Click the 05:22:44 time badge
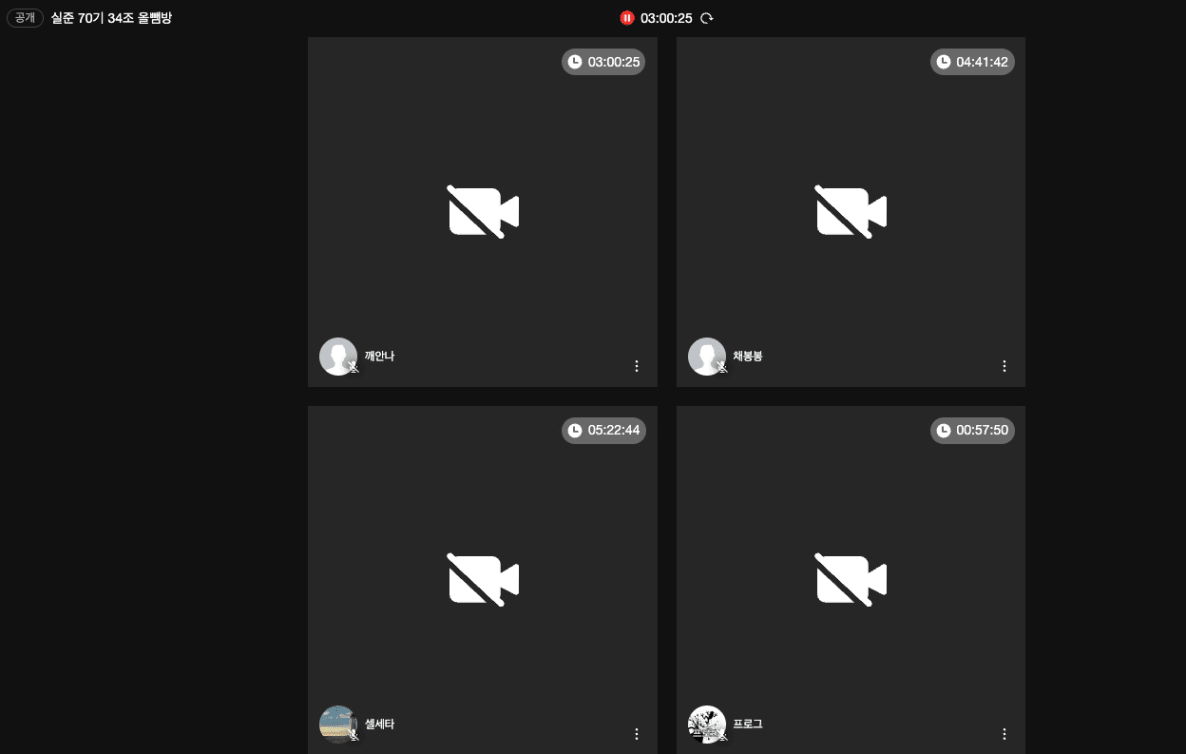The image size is (1186, 754). (604, 430)
